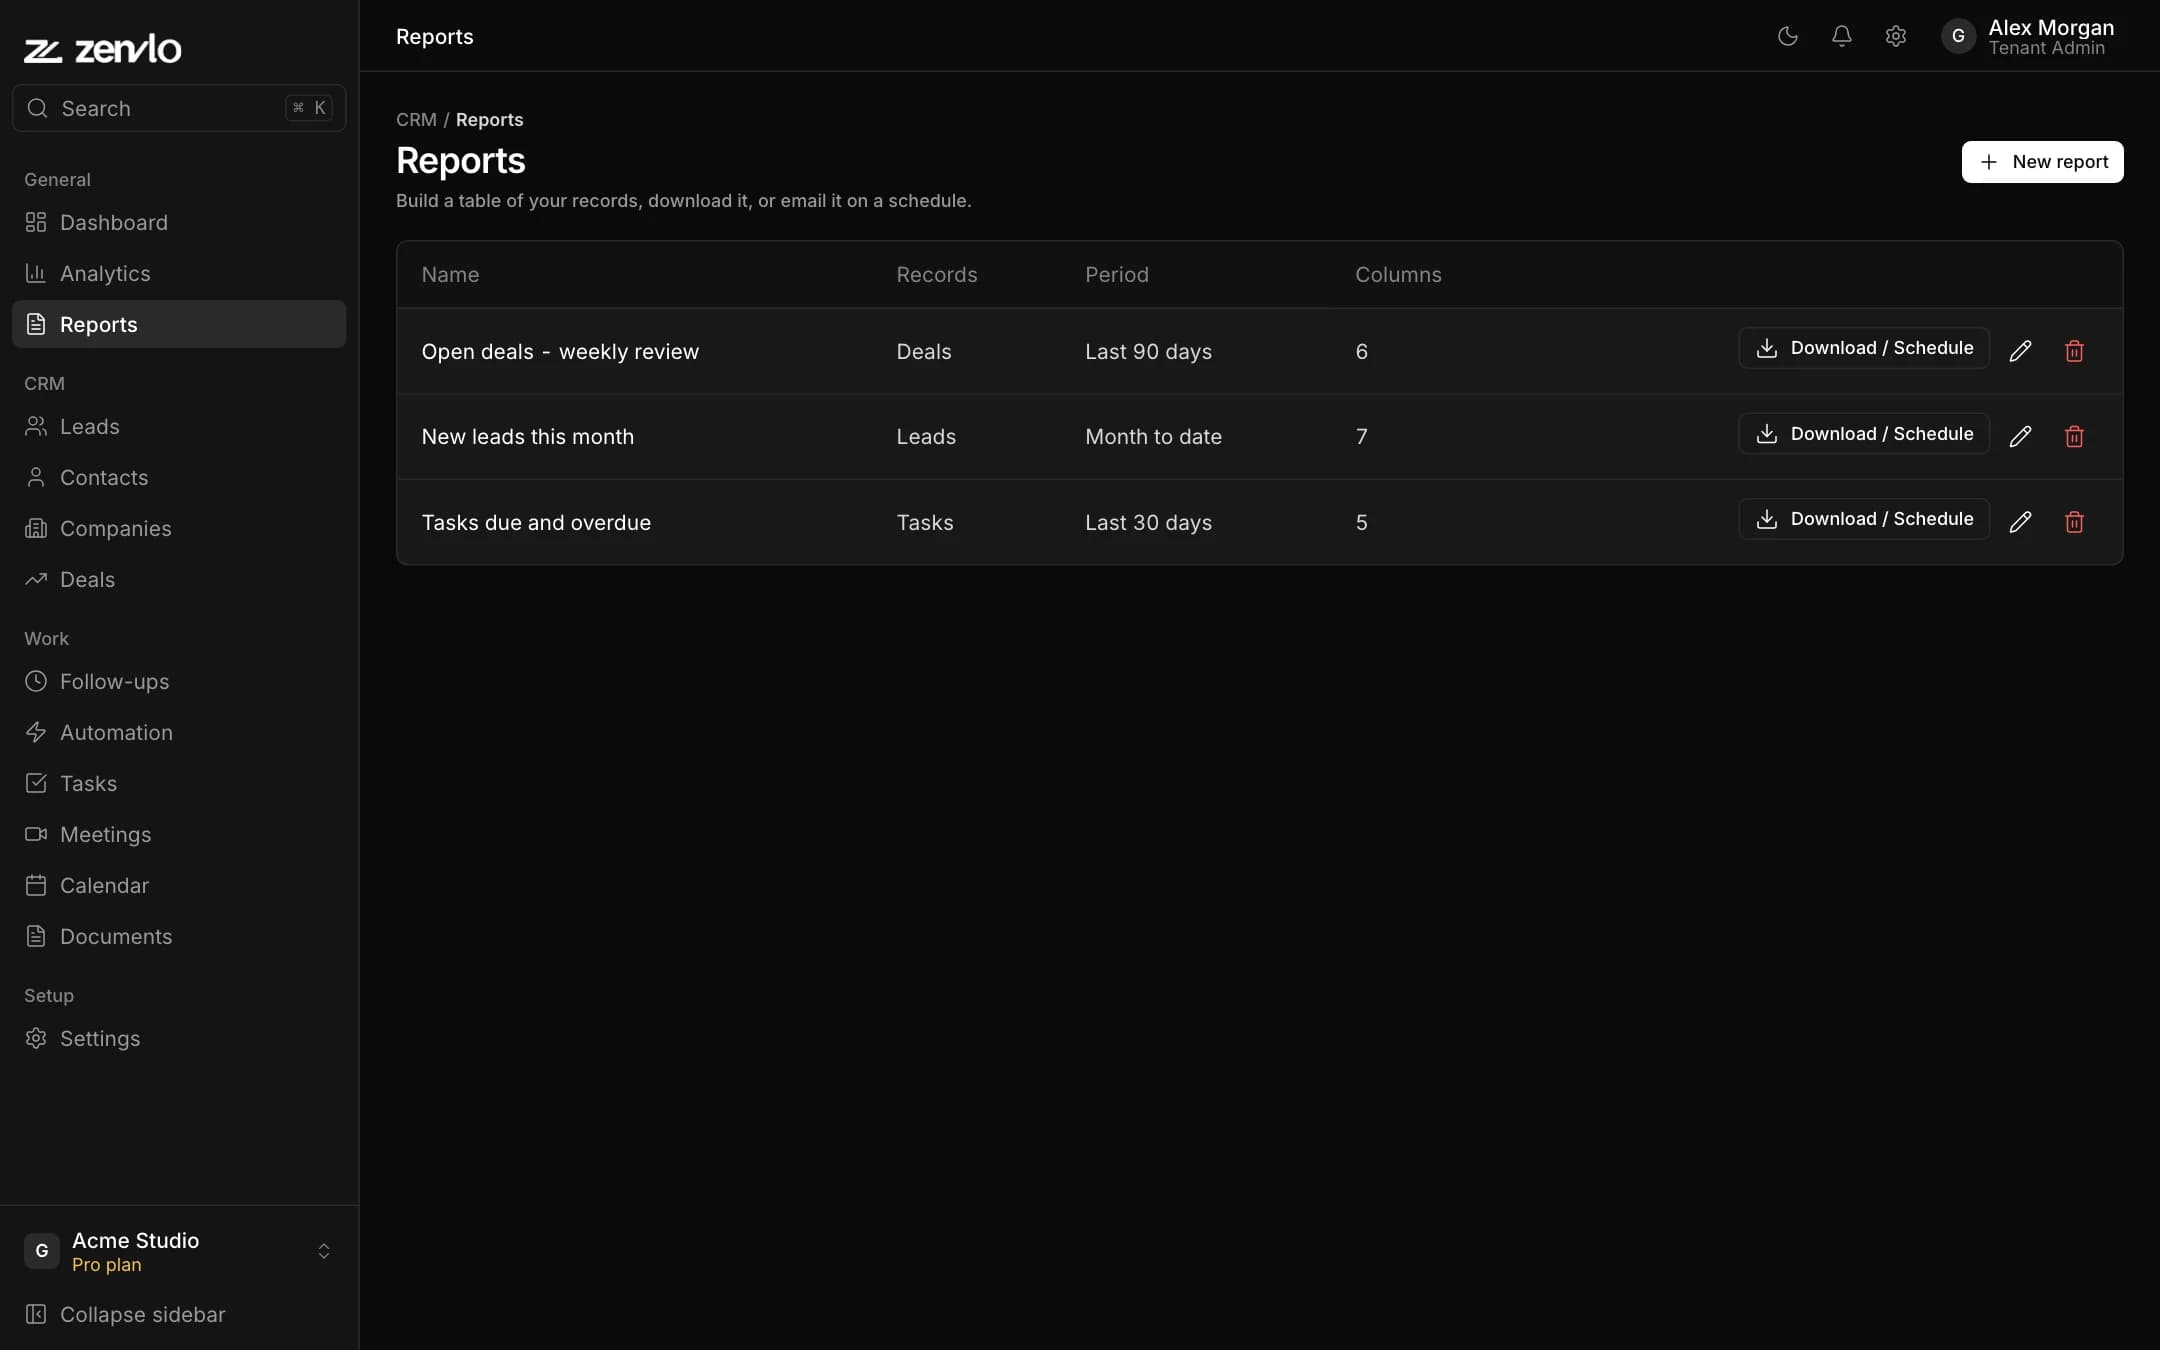Open Analytics in sidebar
The width and height of the screenshot is (2160, 1350).
pos(179,273)
